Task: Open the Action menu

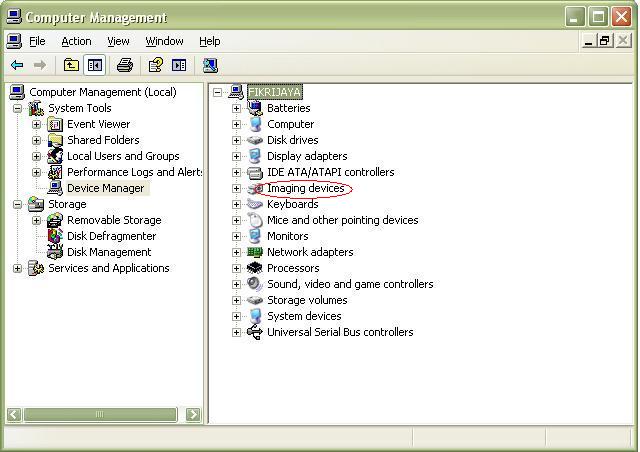Action: coord(76,41)
